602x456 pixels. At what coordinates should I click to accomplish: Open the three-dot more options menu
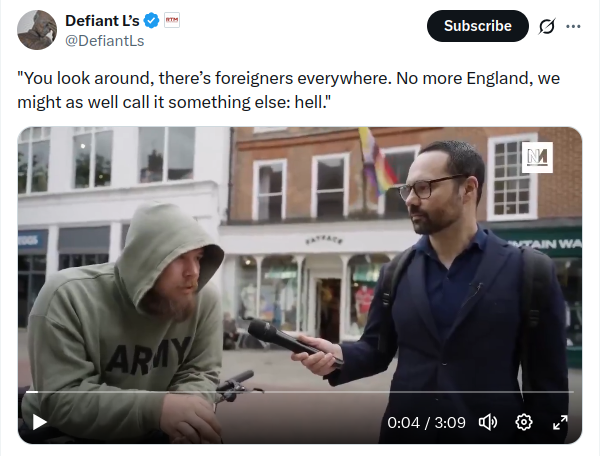tap(573, 26)
